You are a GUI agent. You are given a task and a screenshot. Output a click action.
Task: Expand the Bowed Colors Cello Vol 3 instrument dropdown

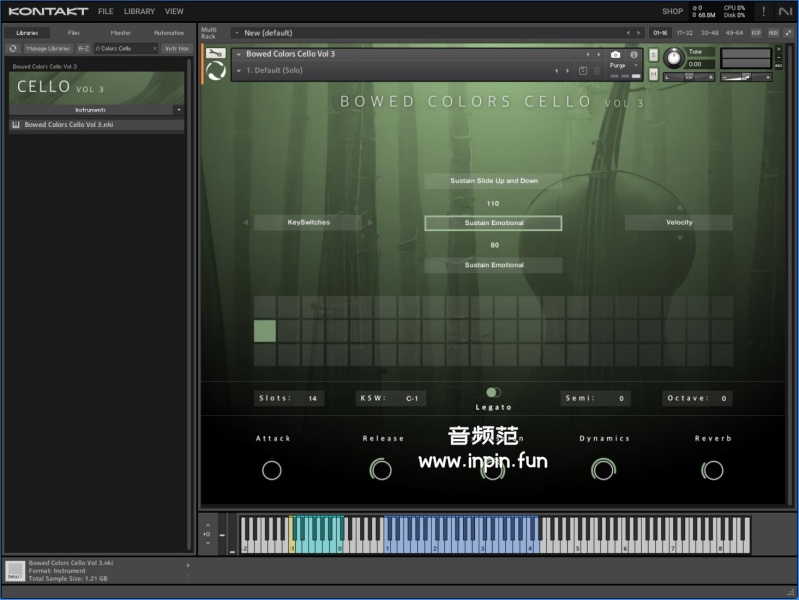239,54
